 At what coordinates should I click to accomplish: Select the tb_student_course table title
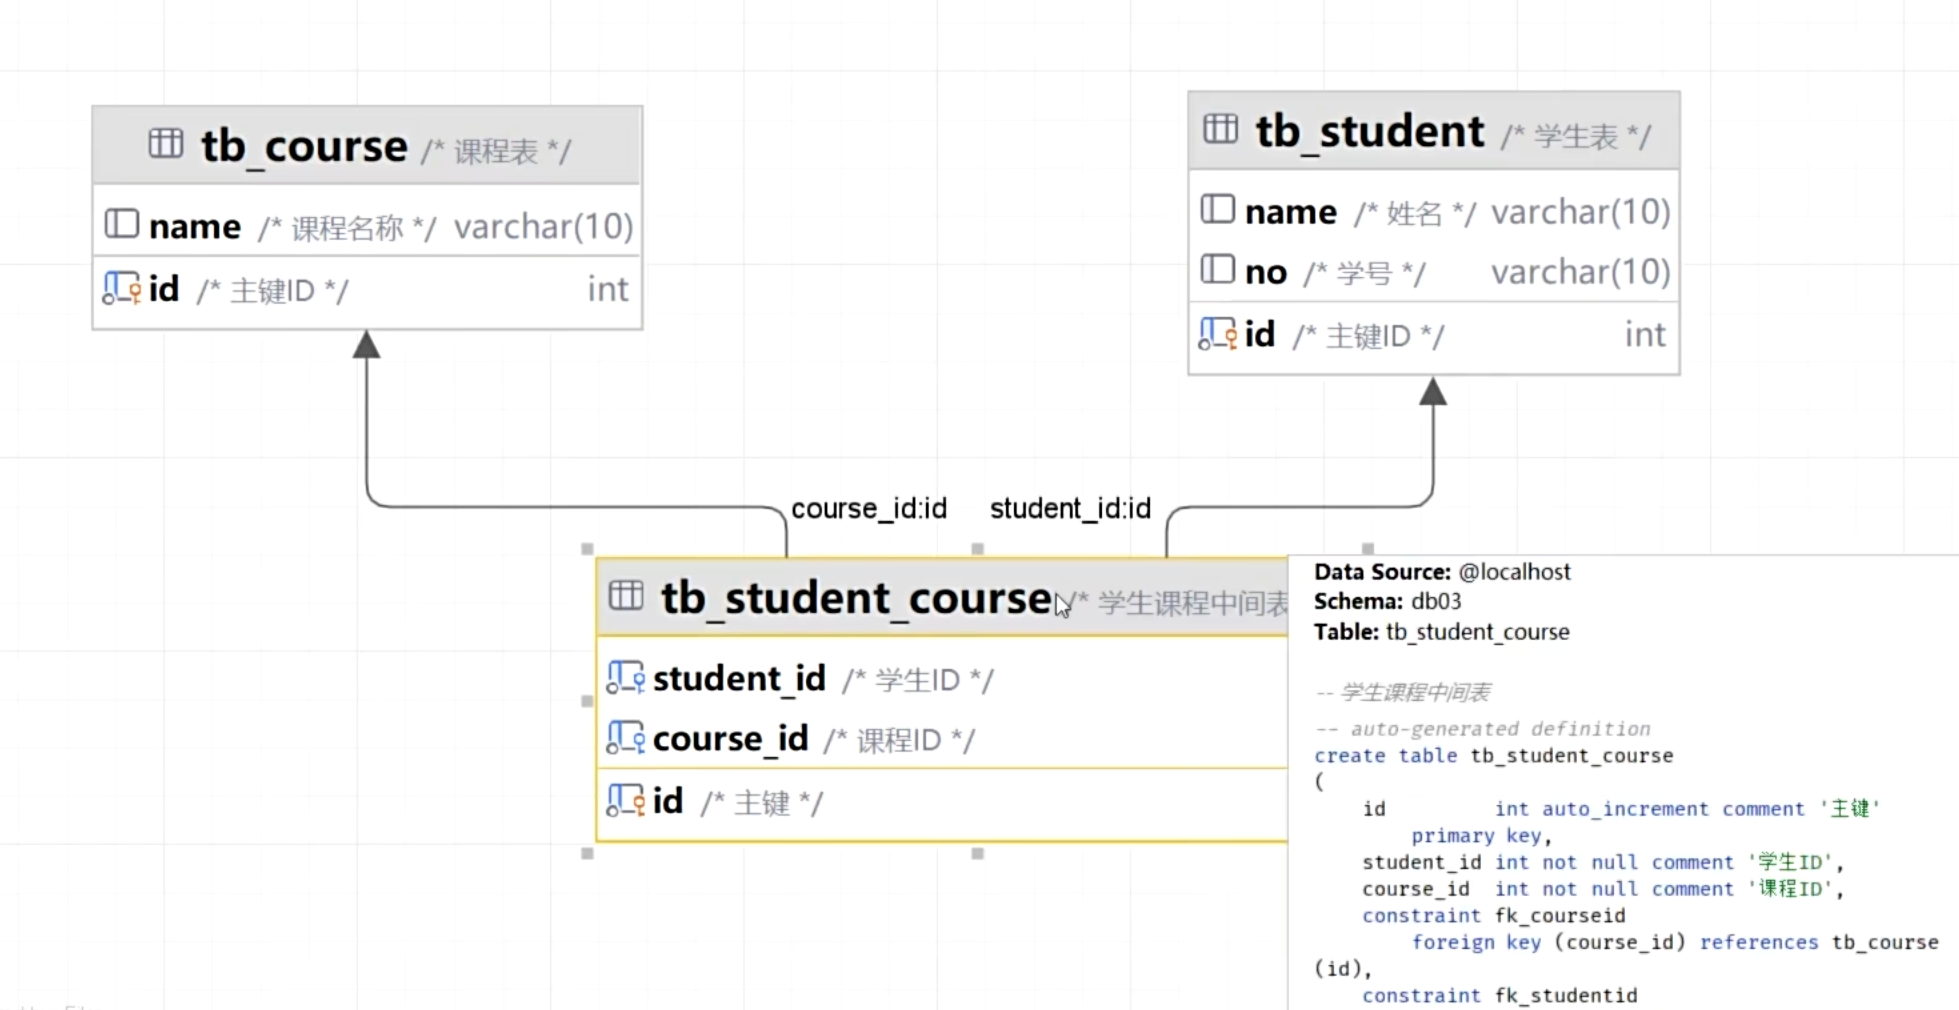(855, 598)
